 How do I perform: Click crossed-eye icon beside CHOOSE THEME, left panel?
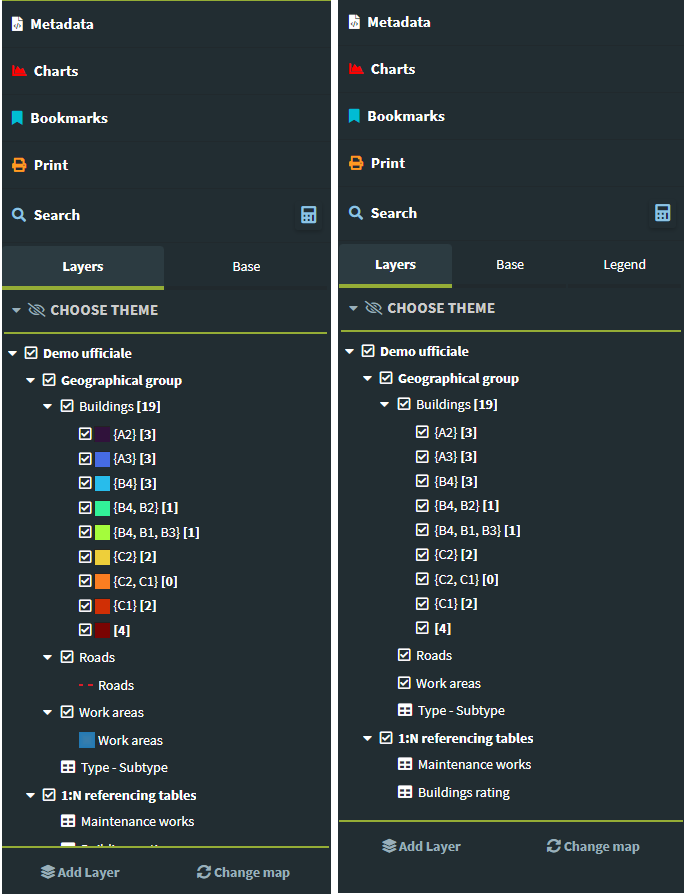click(x=36, y=310)
